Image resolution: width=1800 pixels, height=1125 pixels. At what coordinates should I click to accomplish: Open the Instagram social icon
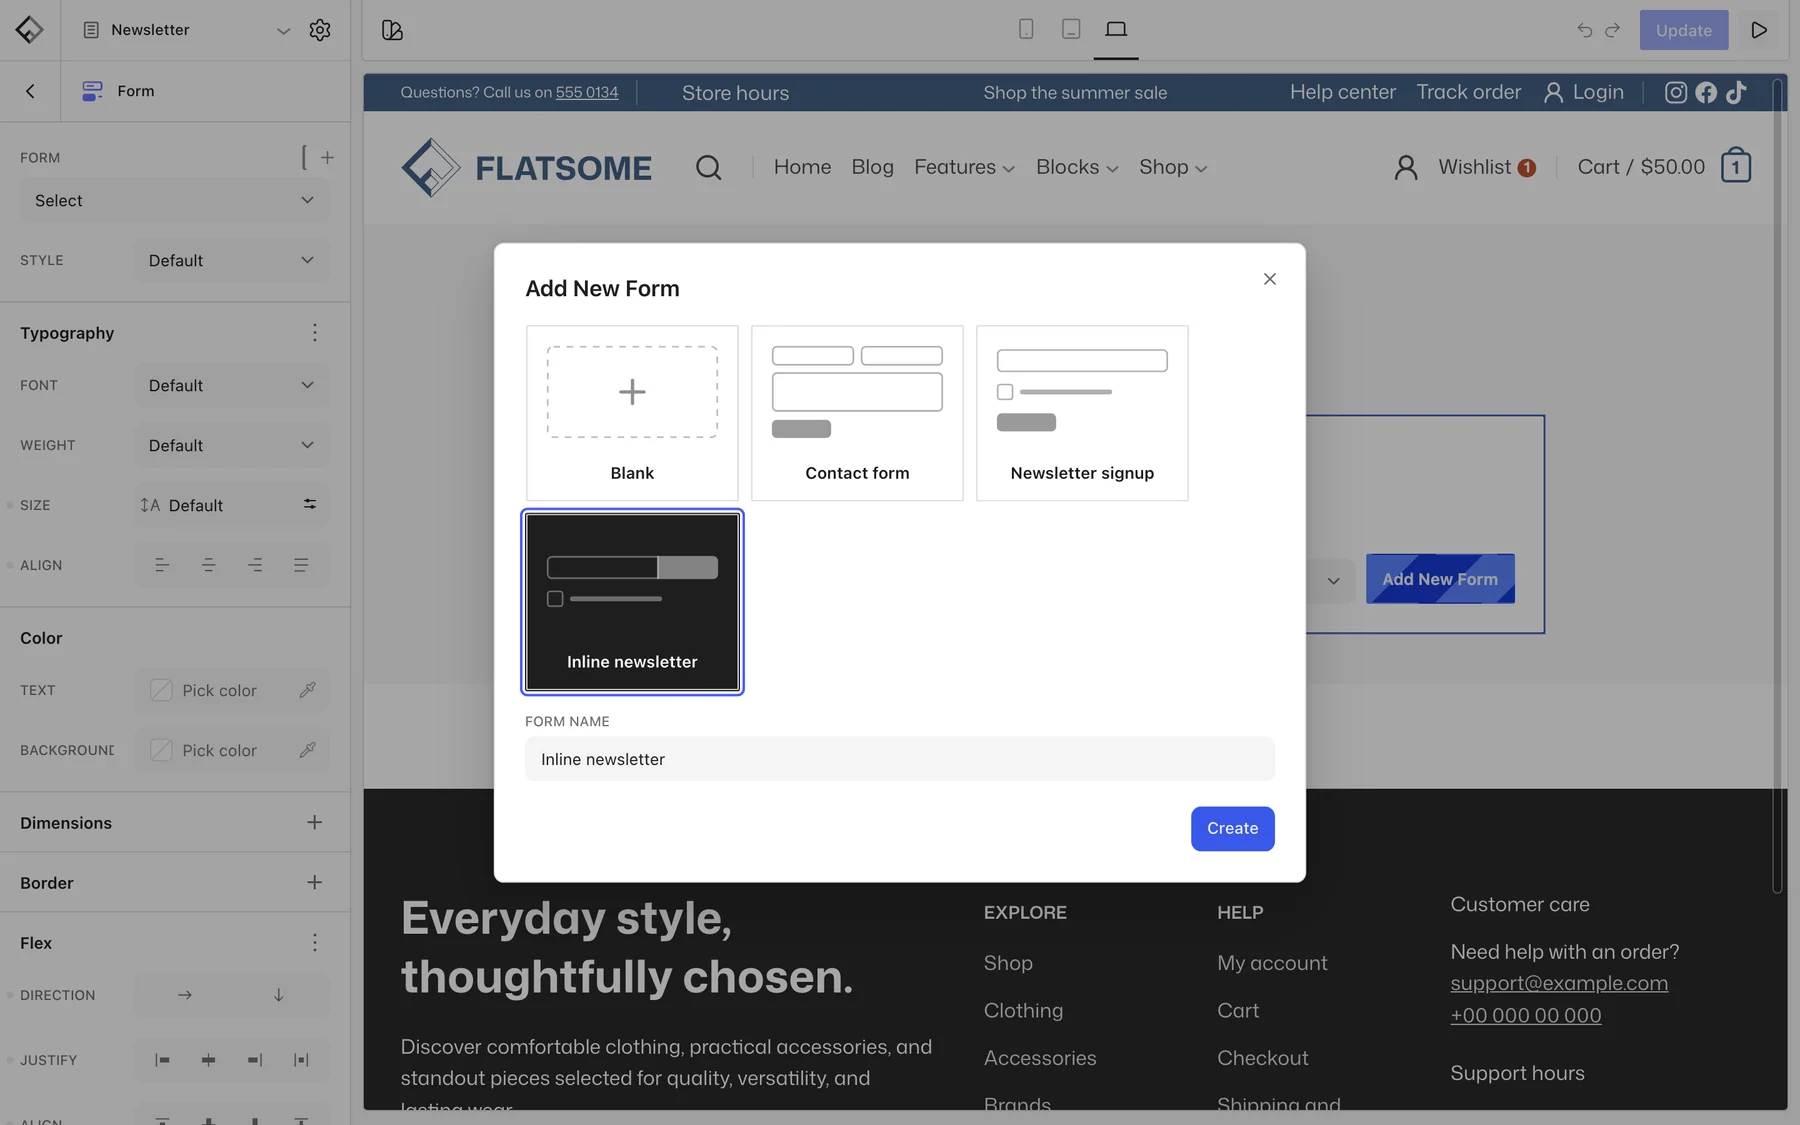point(1676,92)
